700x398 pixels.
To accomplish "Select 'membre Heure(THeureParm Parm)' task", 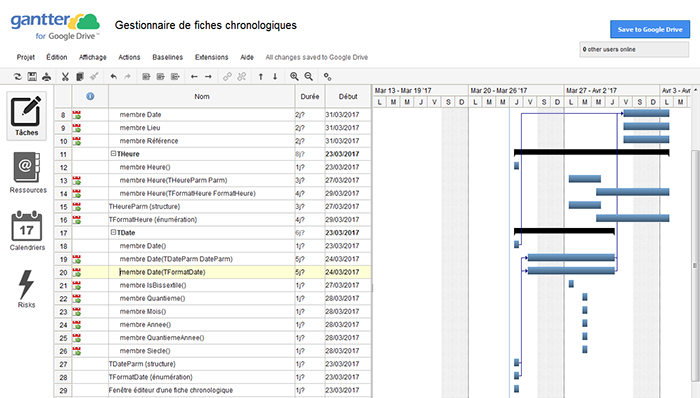I will tap(173, 180).
